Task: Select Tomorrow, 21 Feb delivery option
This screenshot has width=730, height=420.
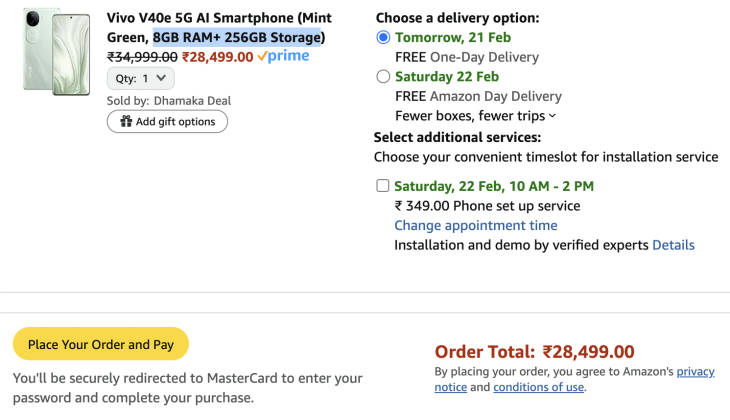Action: 384,38
